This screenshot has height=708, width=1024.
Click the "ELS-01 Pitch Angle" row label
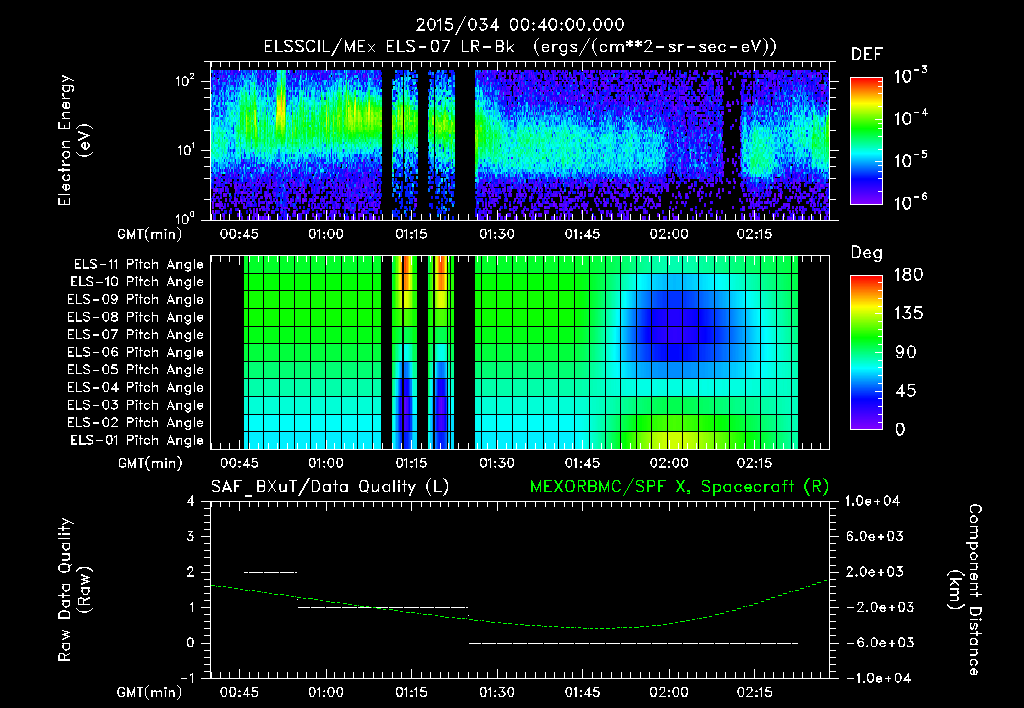tap(137, 440)
